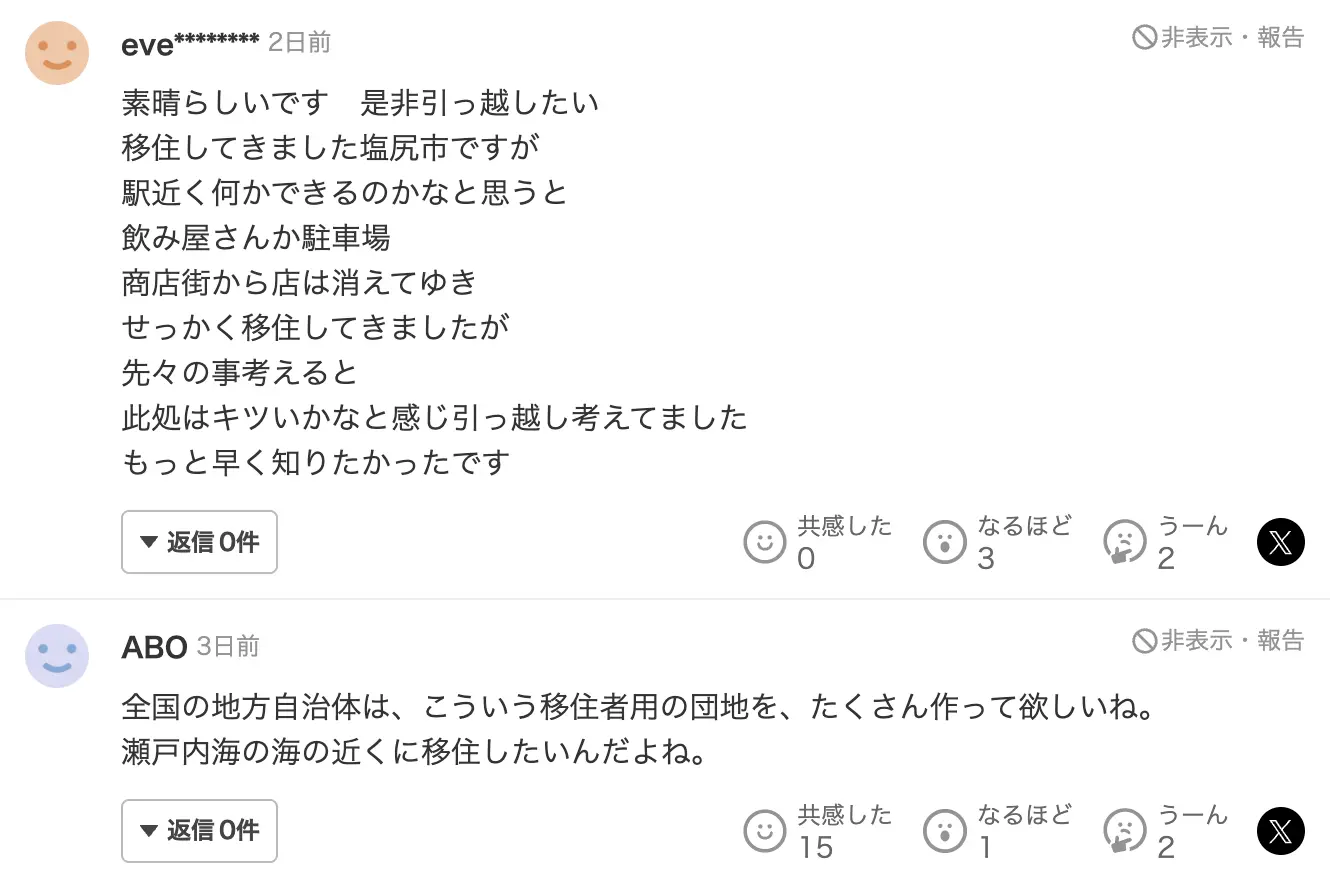Share eve's comment on X
The image size is (1330, 884).
[1280, 542]
